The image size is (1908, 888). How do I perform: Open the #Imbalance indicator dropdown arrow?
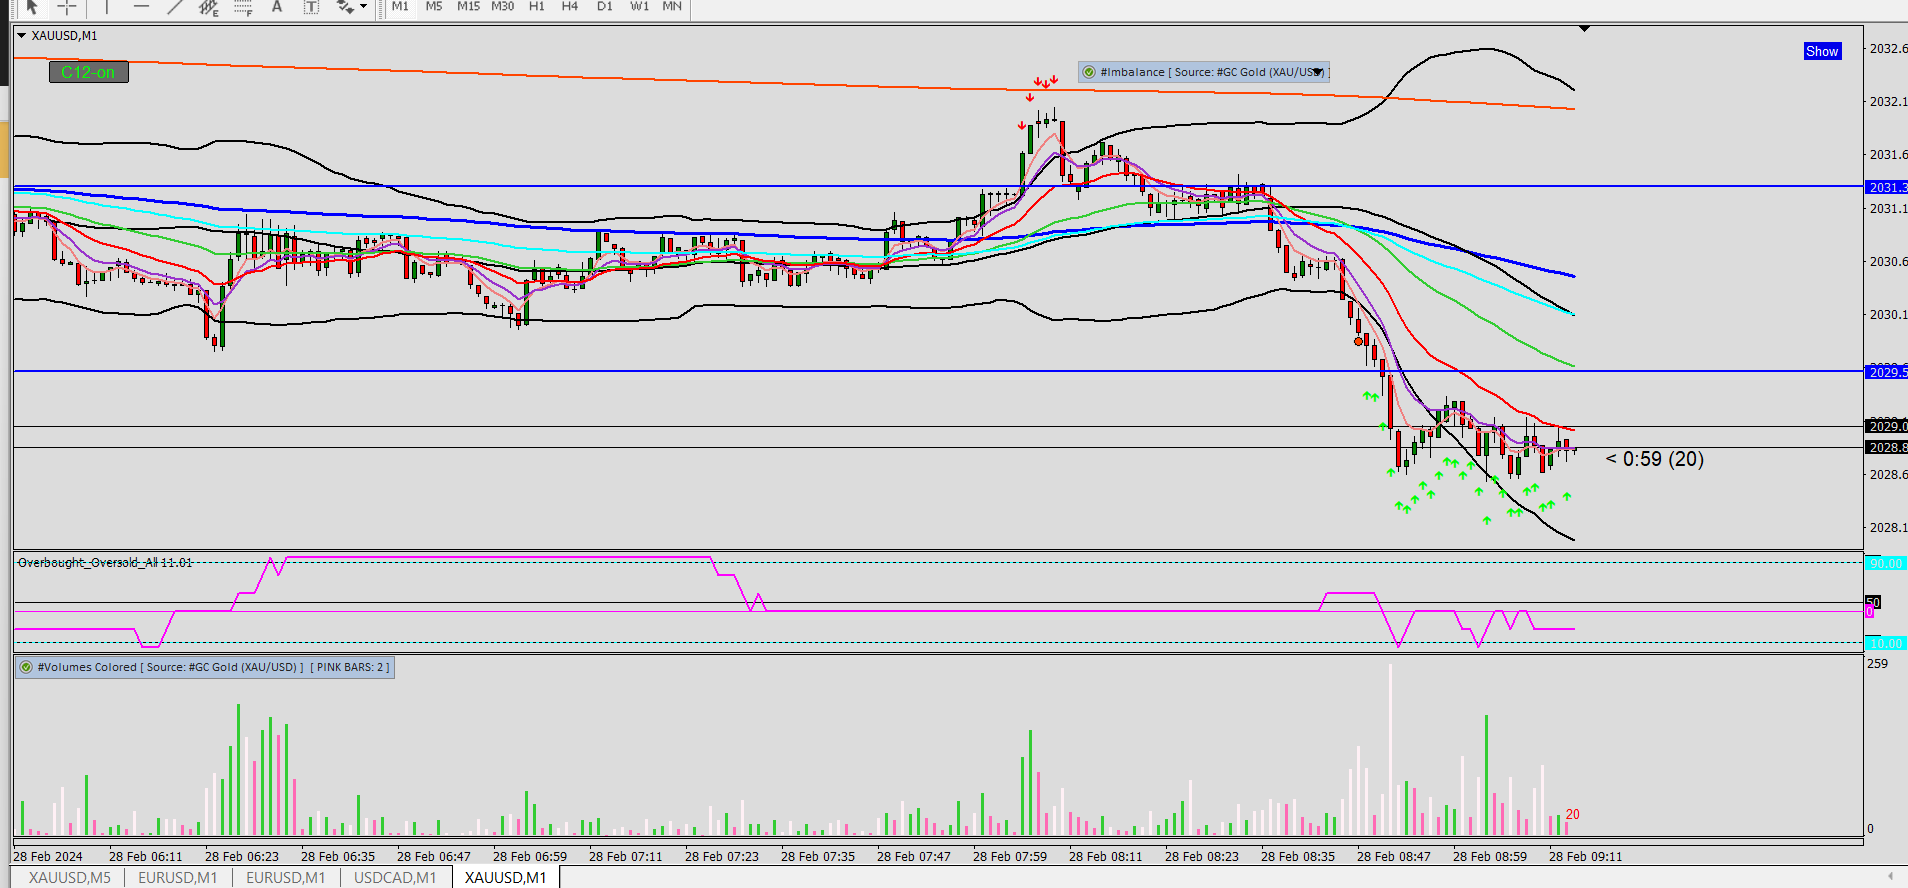[1318, 72]
